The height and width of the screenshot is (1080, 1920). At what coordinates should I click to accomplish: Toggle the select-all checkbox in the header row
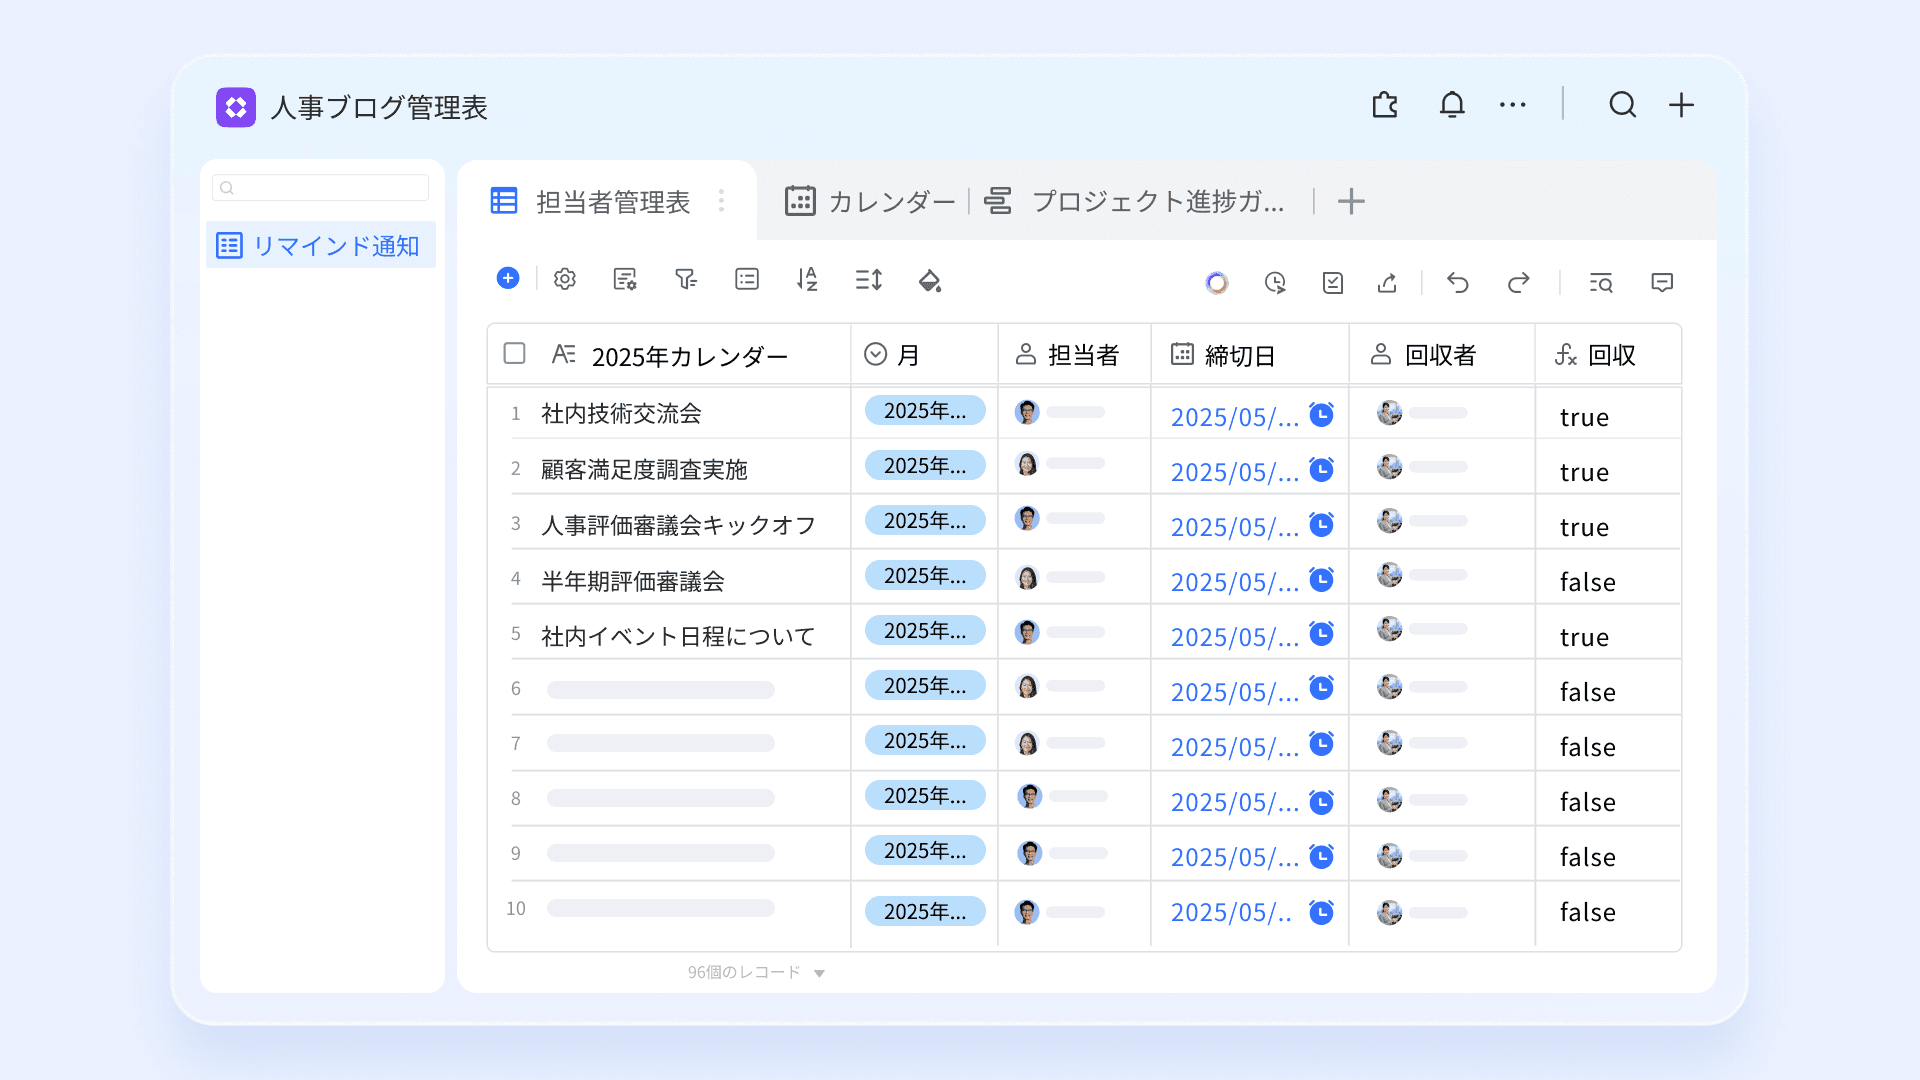(515, 354)
